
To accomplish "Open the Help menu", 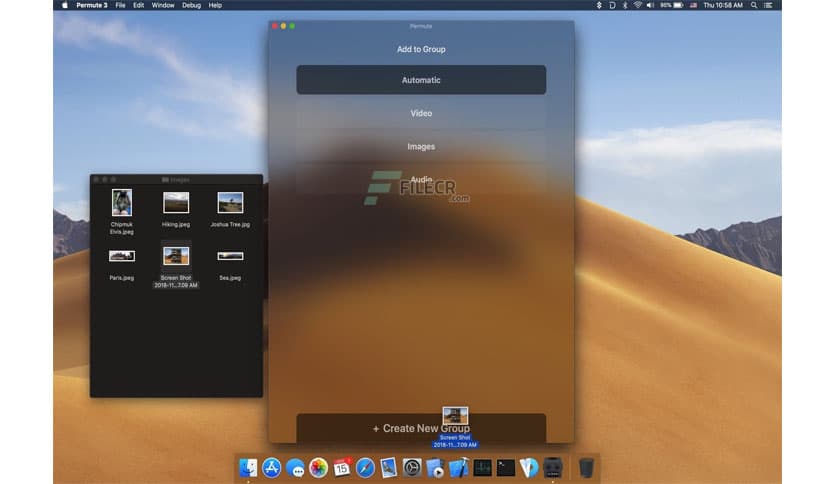I will click(215, 5).
